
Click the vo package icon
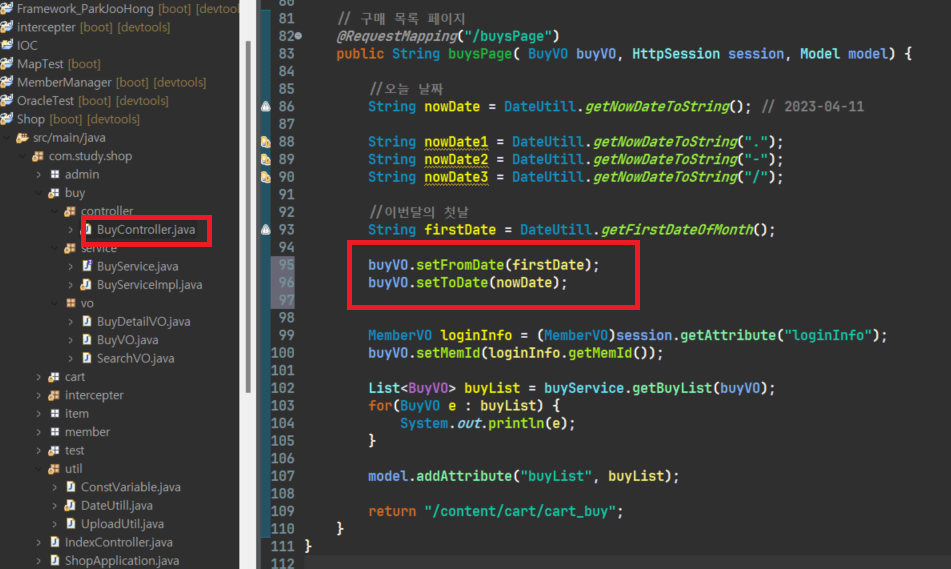[x=71, y=303]
